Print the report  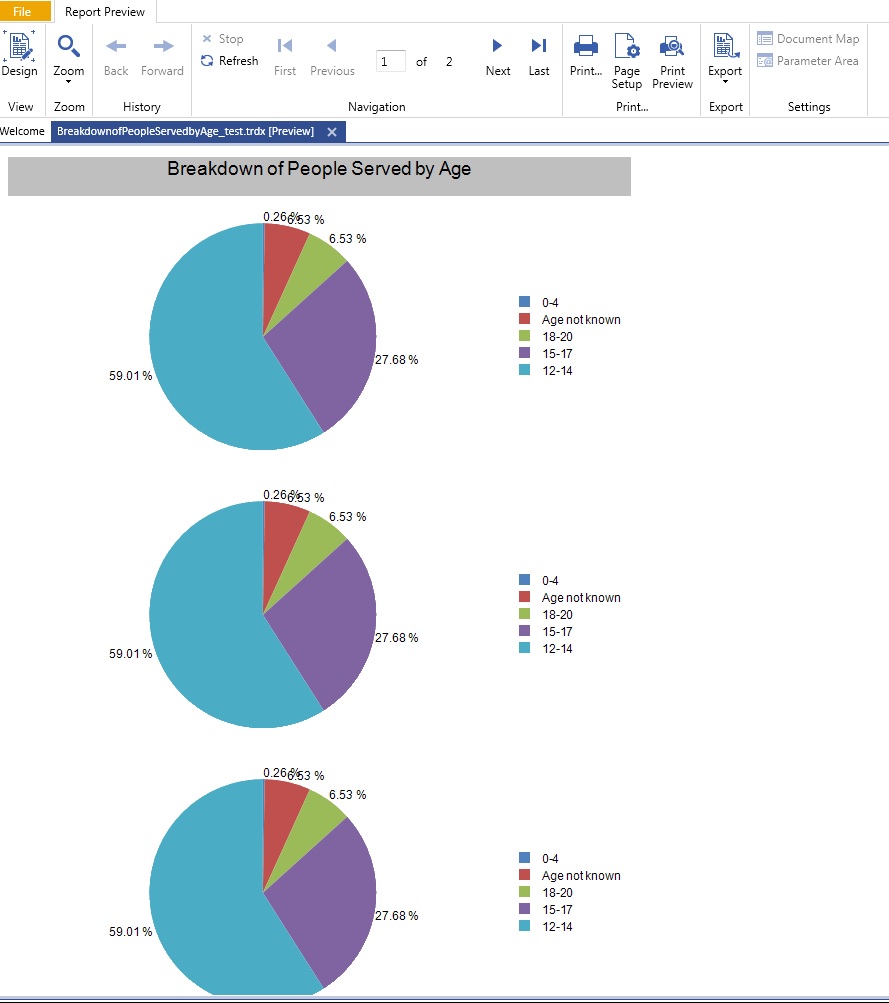click(586, 56)
